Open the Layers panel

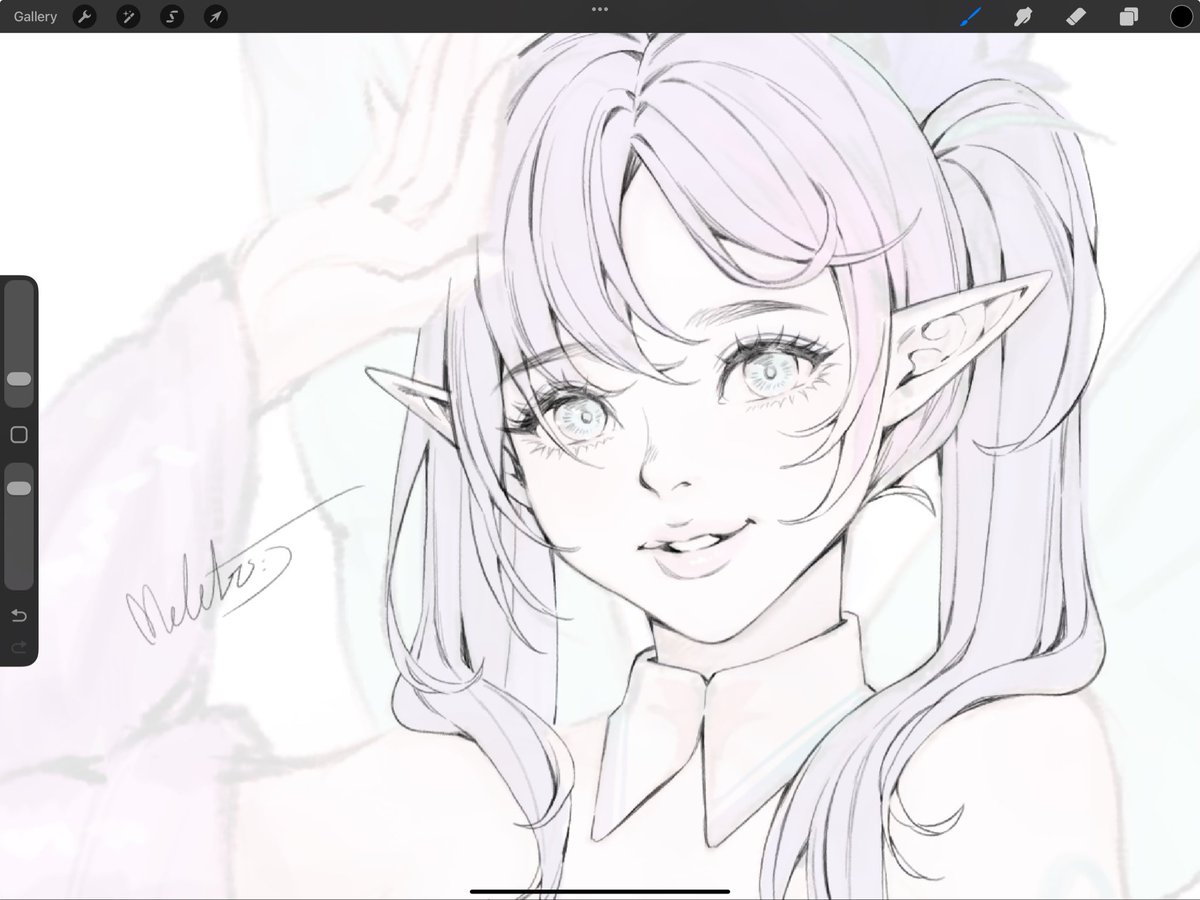[x=1130, y=16]
